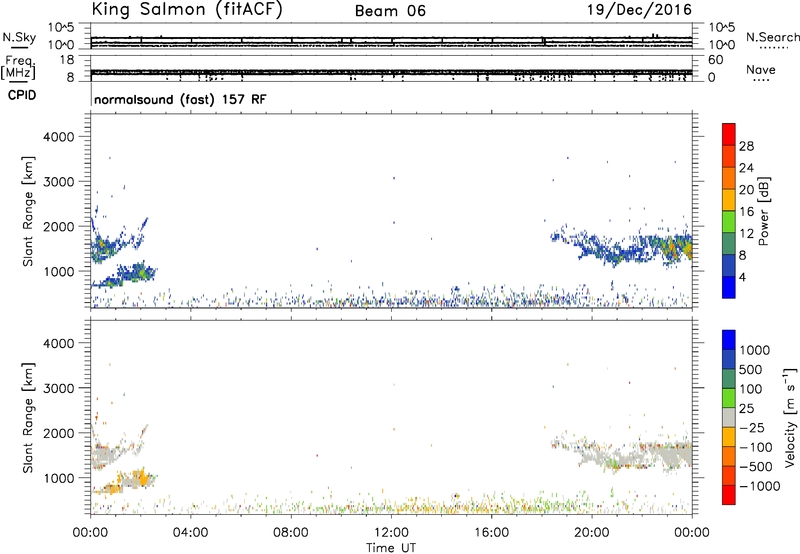Screen dimensions: 800x554
Task: Click the '04:00' time axis tick label
Action: (x=191, y=533)
